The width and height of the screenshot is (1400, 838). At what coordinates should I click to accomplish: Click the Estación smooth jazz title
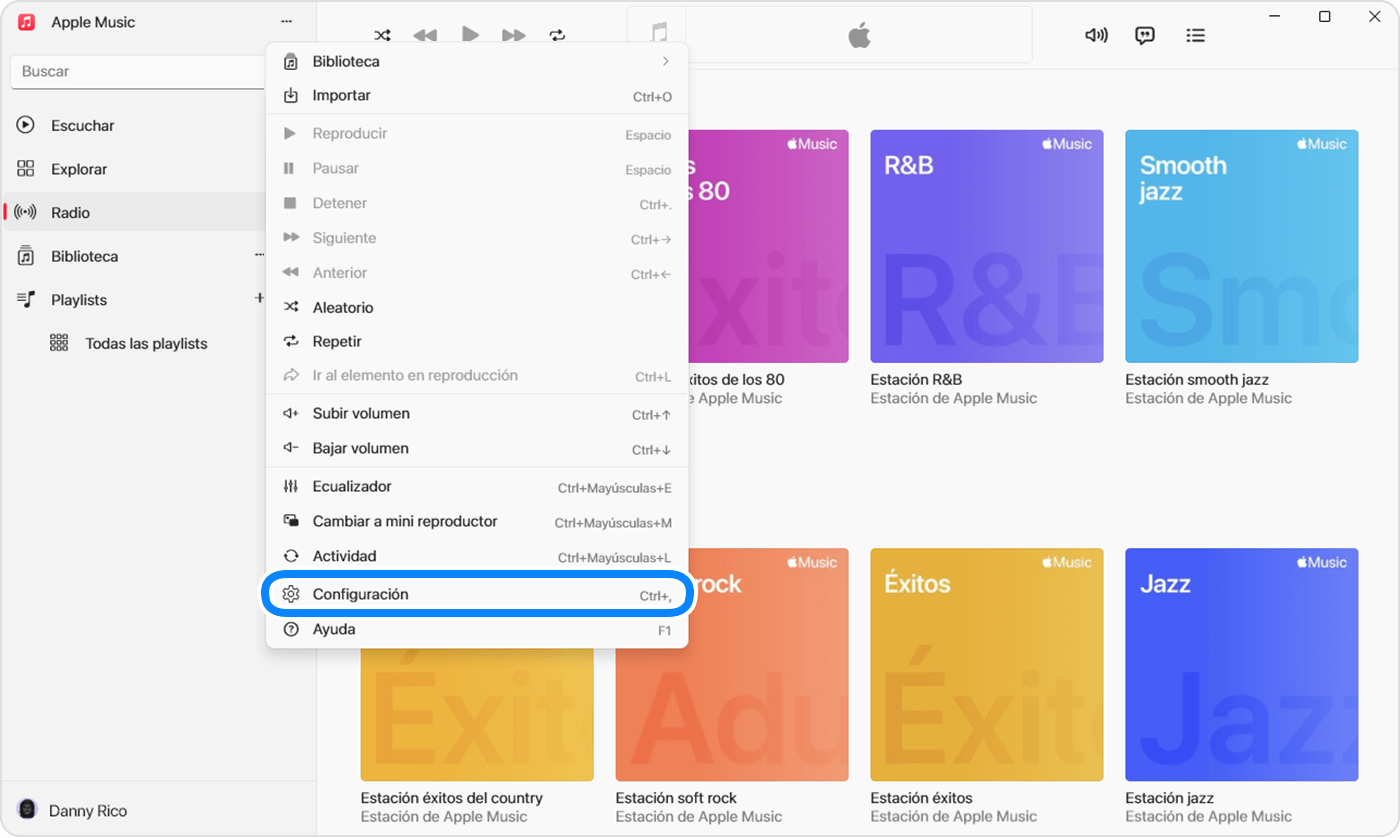click(1197, 380)
